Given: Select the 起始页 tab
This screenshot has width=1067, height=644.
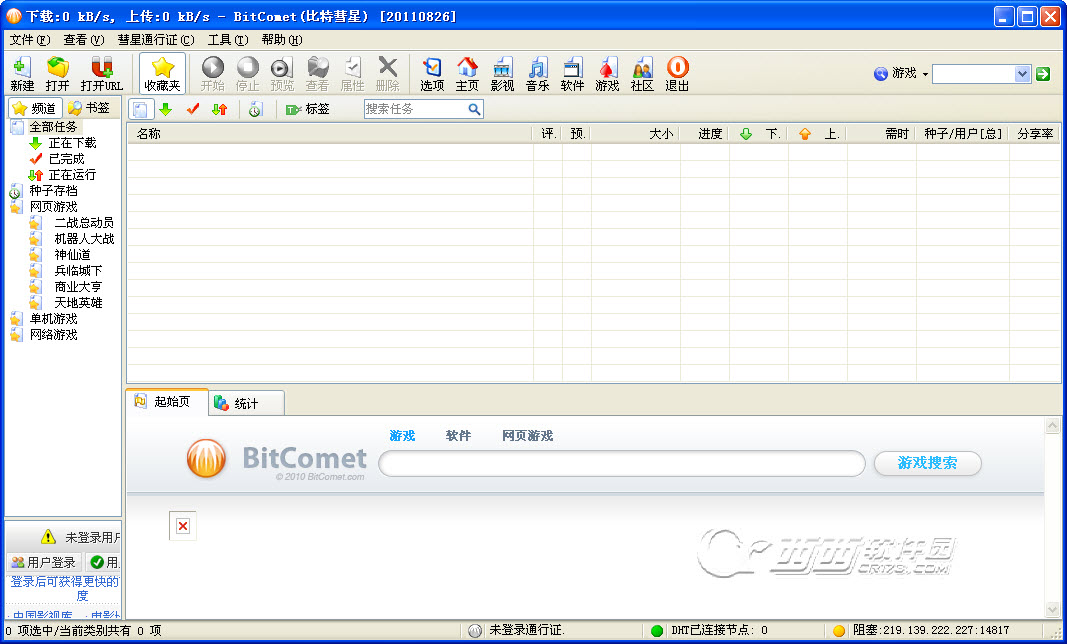Looking at the screenshot, I should 167,401.
